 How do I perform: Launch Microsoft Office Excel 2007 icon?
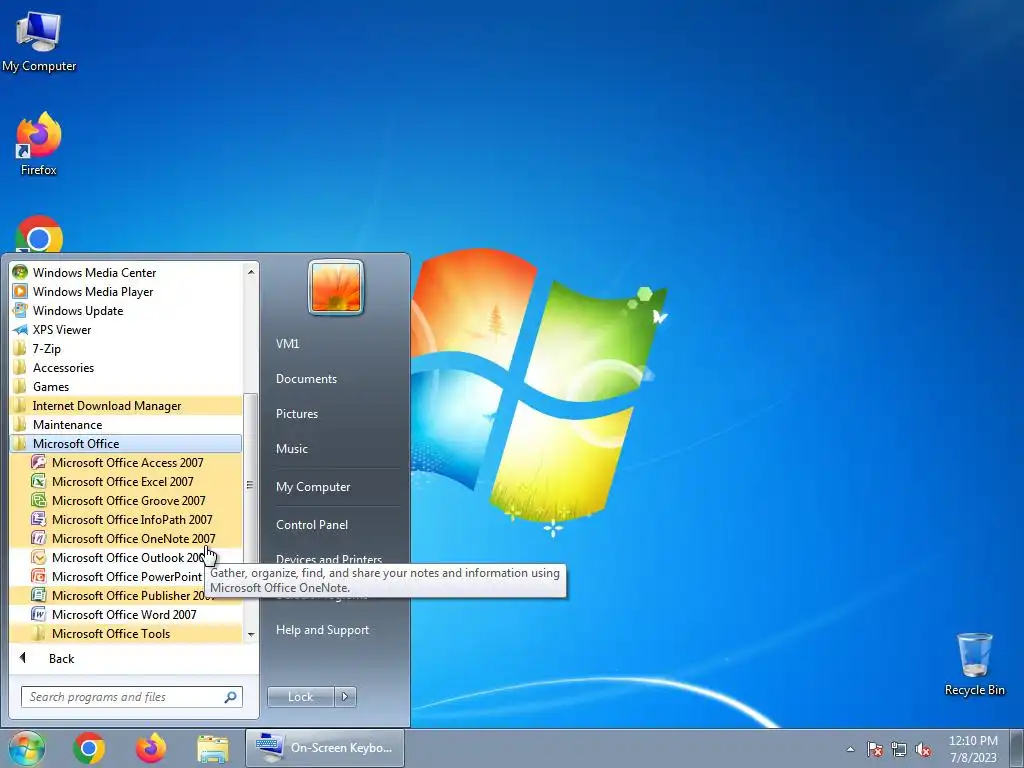click(x=39, y=481)
